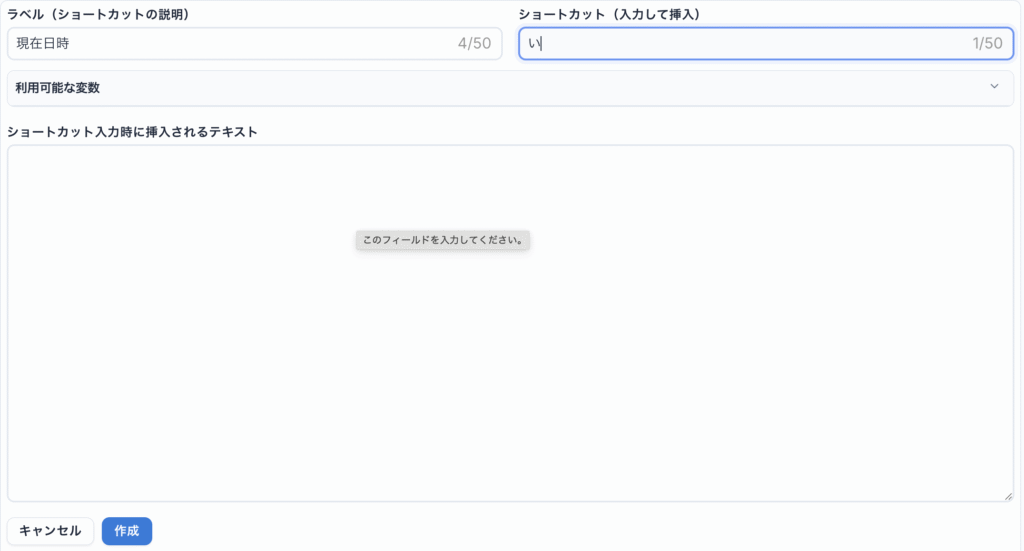Image resolution: width=1024 pixels, height=551 pixels.
Task: Click the middle of the 利用可能な変数 bar
Action: [x=510, y=88]
